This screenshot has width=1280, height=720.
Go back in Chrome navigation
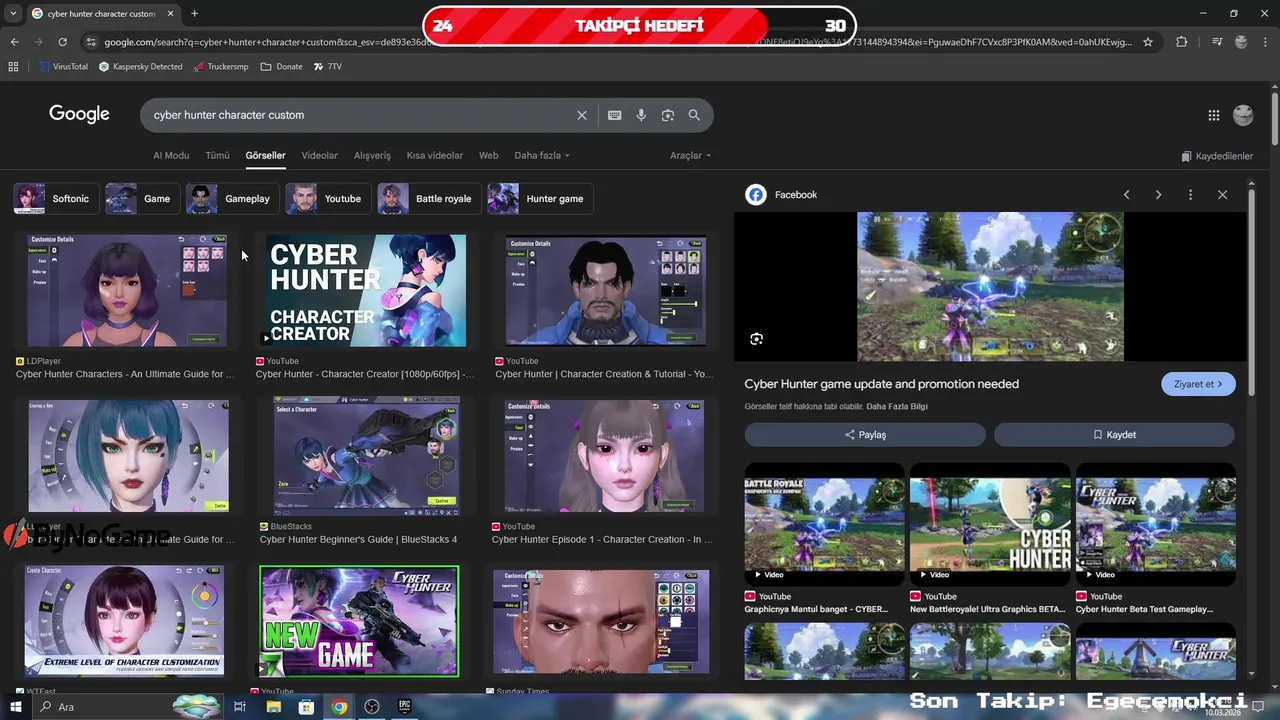[x=14, y=42]
